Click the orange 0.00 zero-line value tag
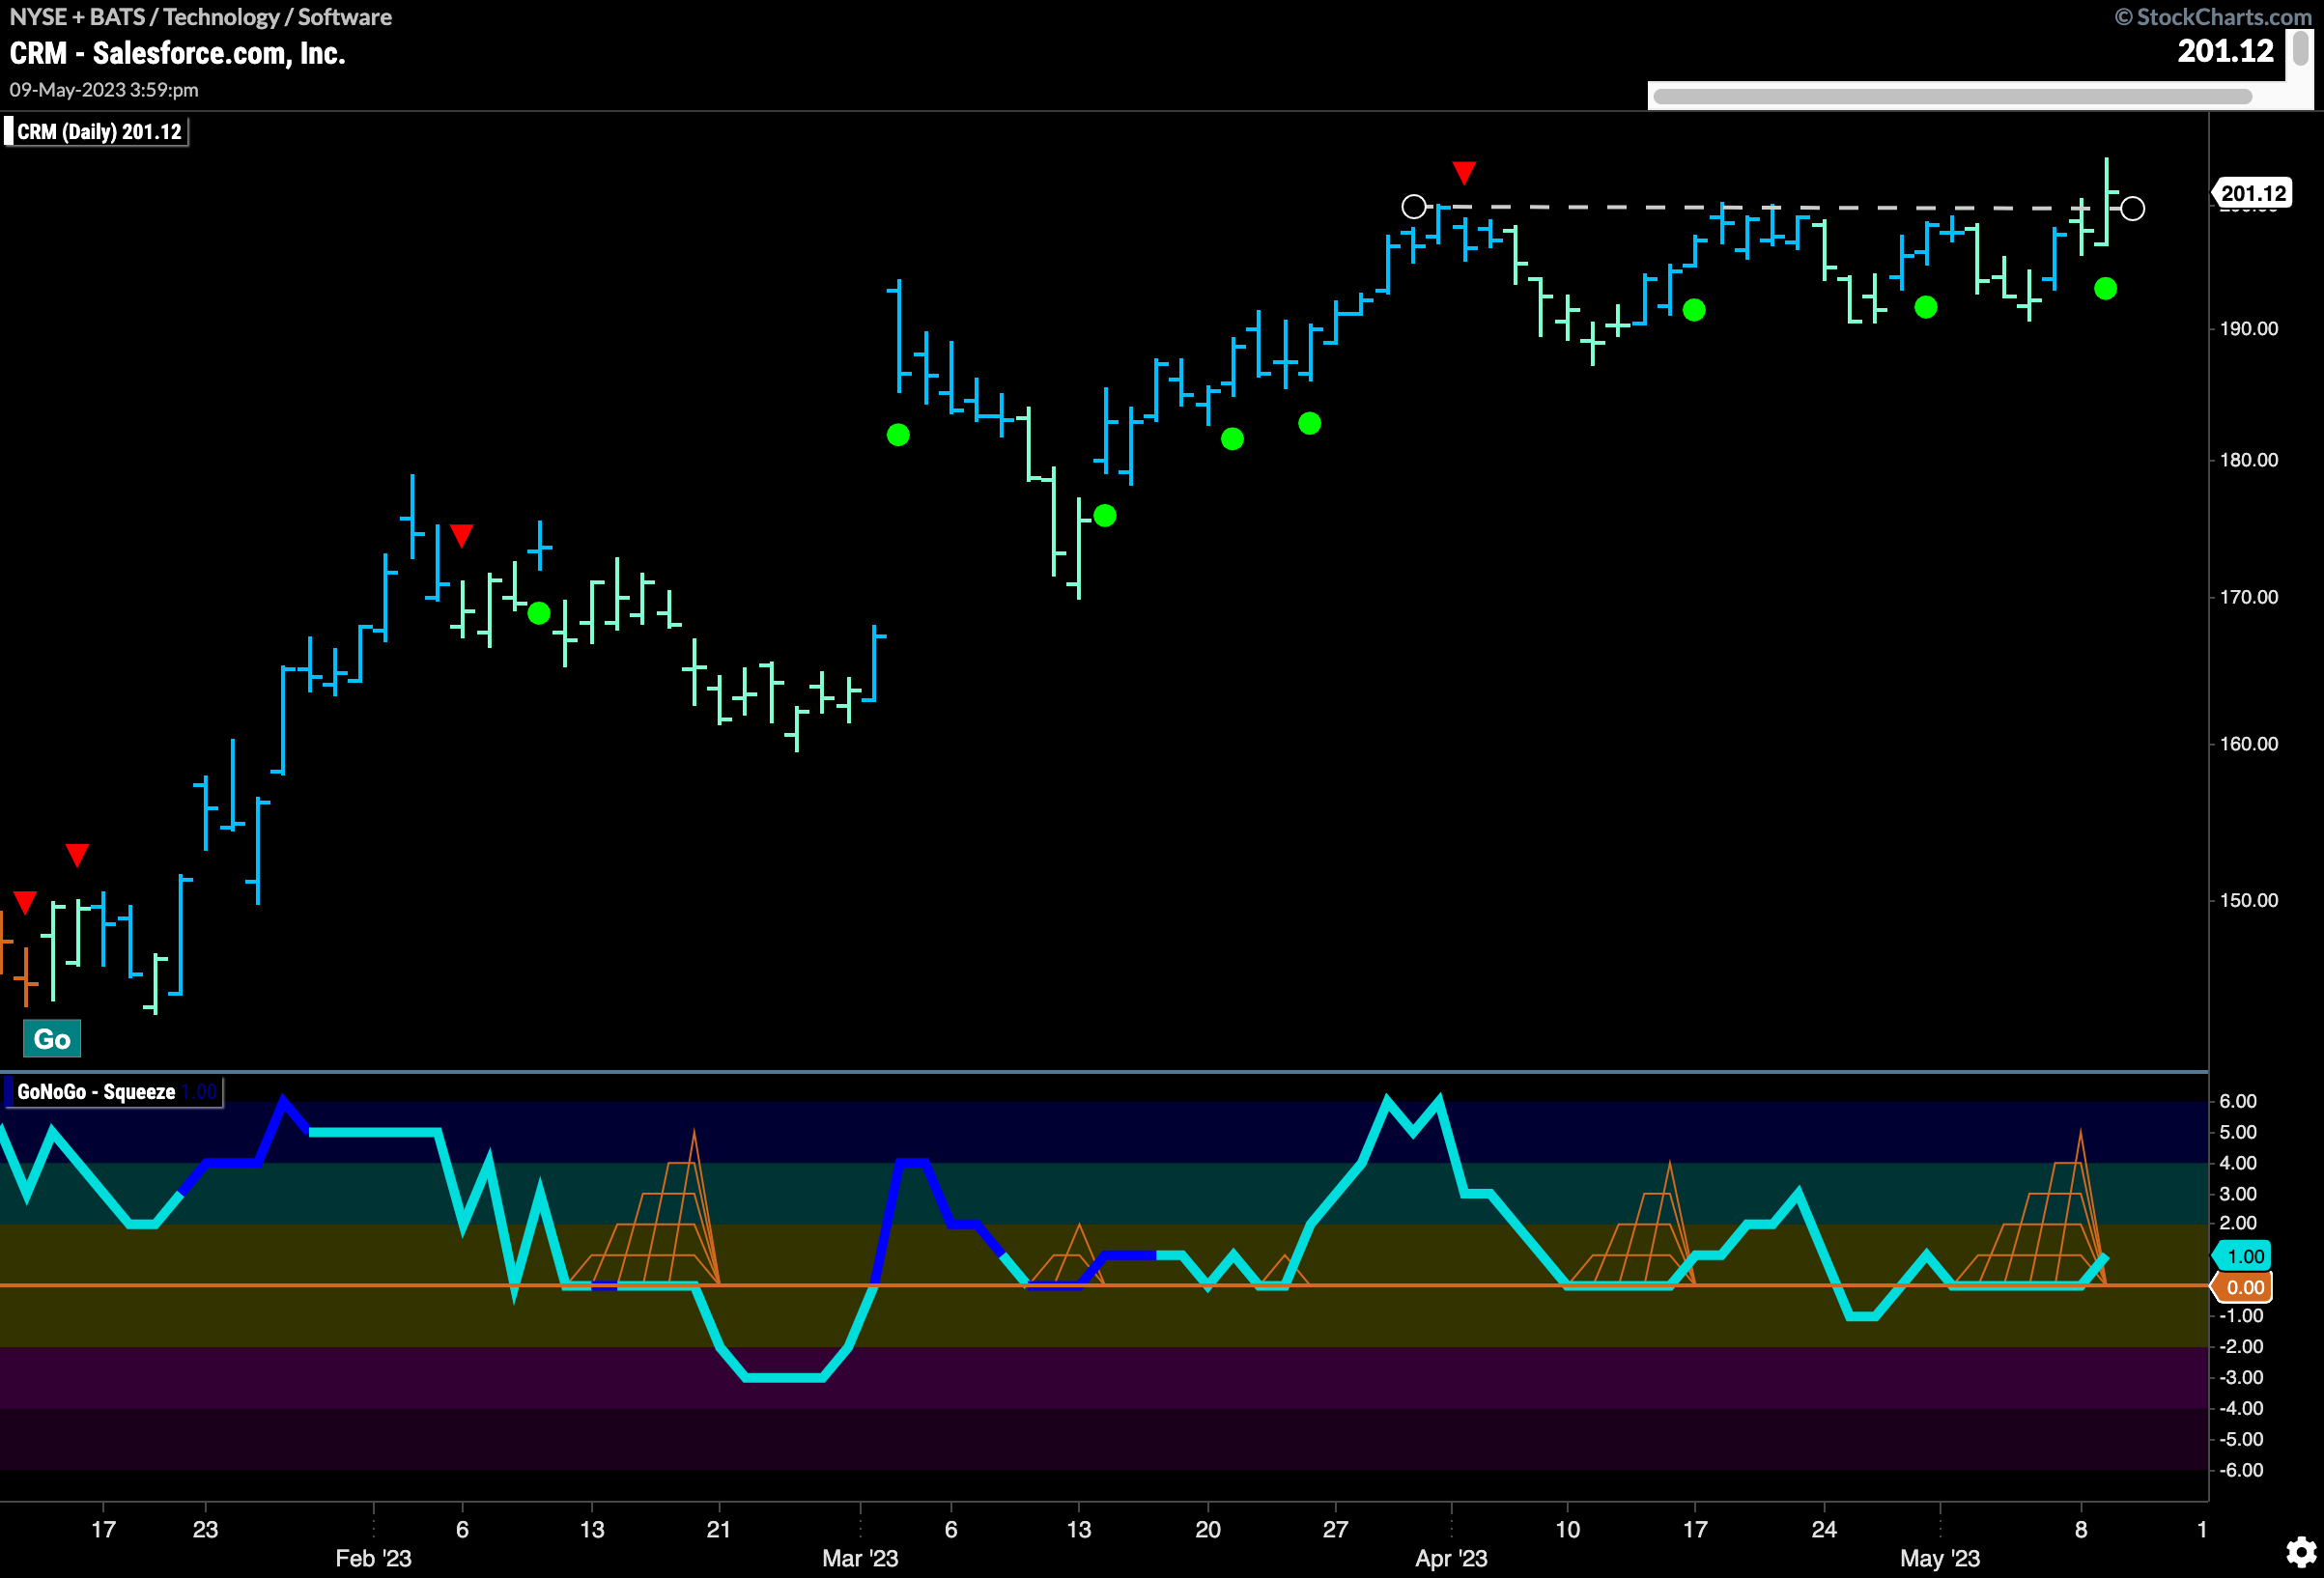This screenshot has width=2324, height=1578. coord(2244,1288)
